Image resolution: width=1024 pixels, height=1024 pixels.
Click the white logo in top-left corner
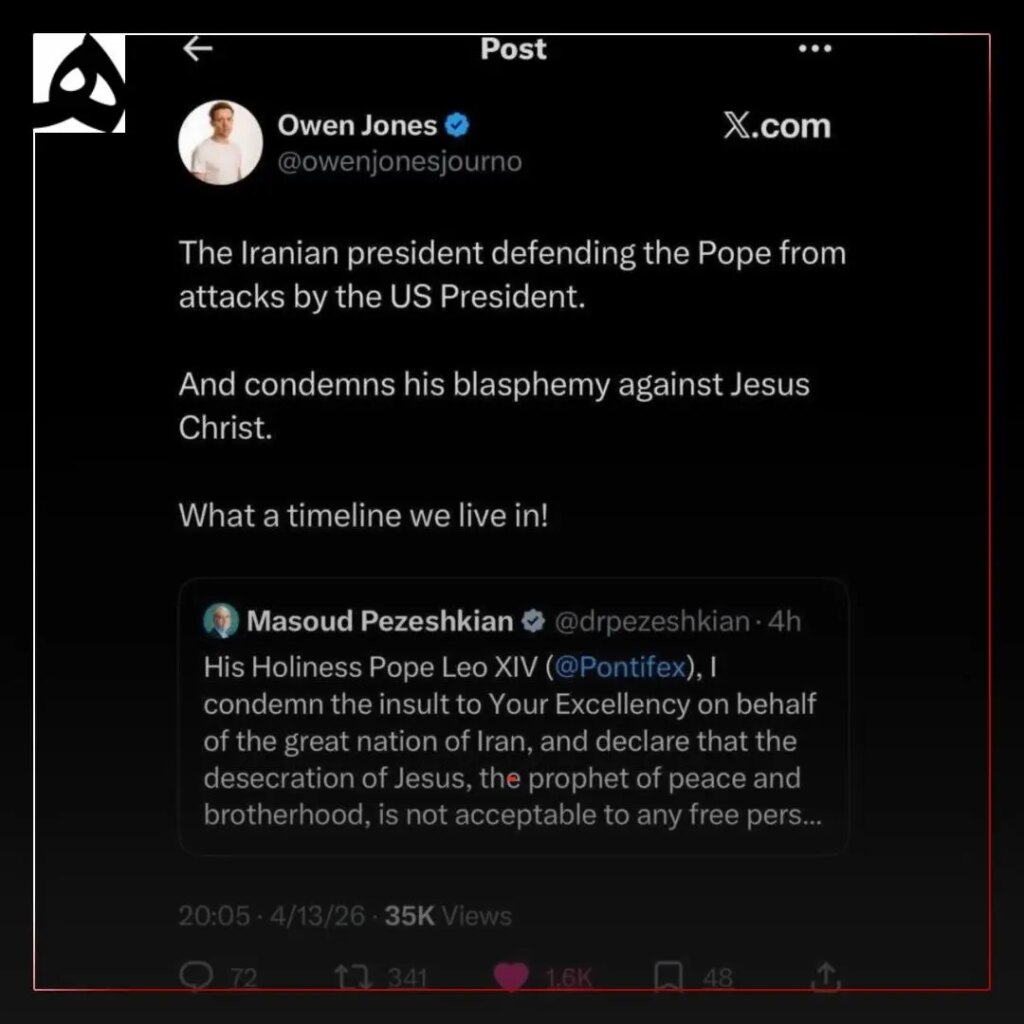tap(79, 84)
